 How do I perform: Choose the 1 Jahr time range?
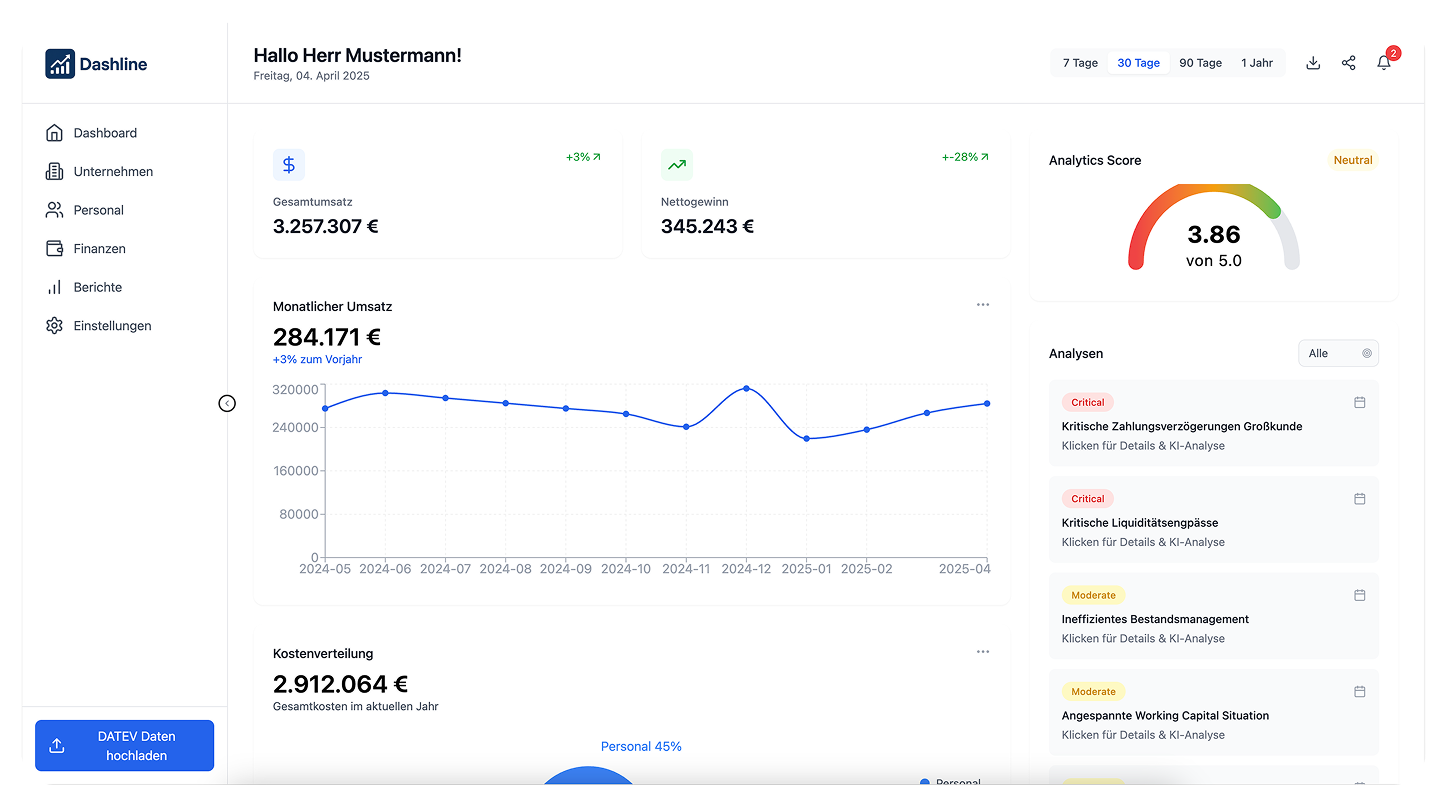click(1257, 63)
